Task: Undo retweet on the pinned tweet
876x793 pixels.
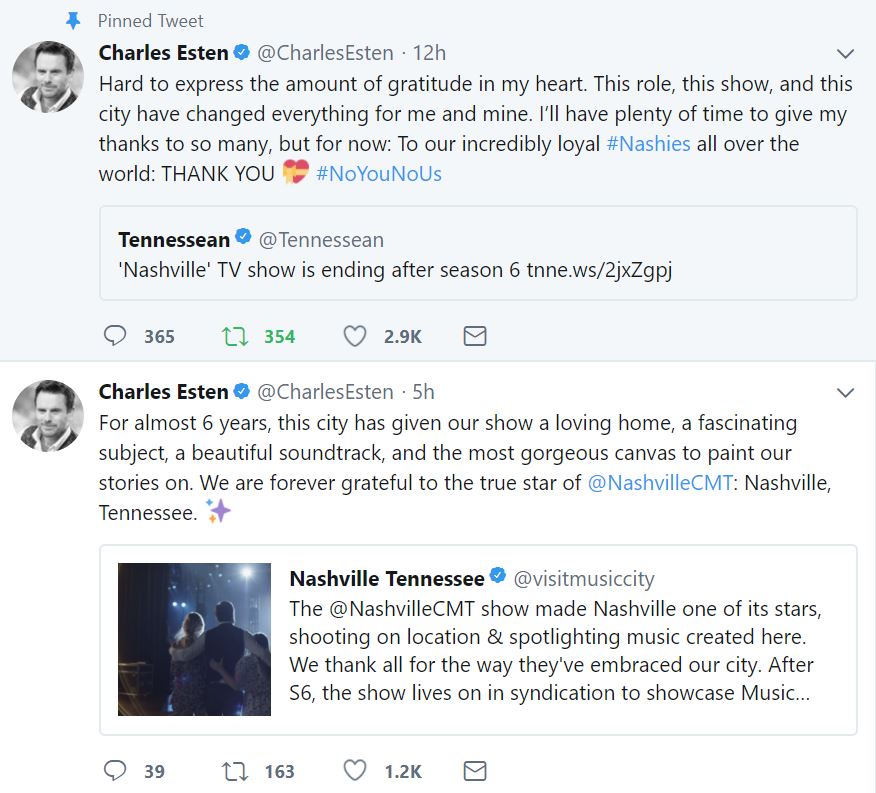Action: point(235,336)
